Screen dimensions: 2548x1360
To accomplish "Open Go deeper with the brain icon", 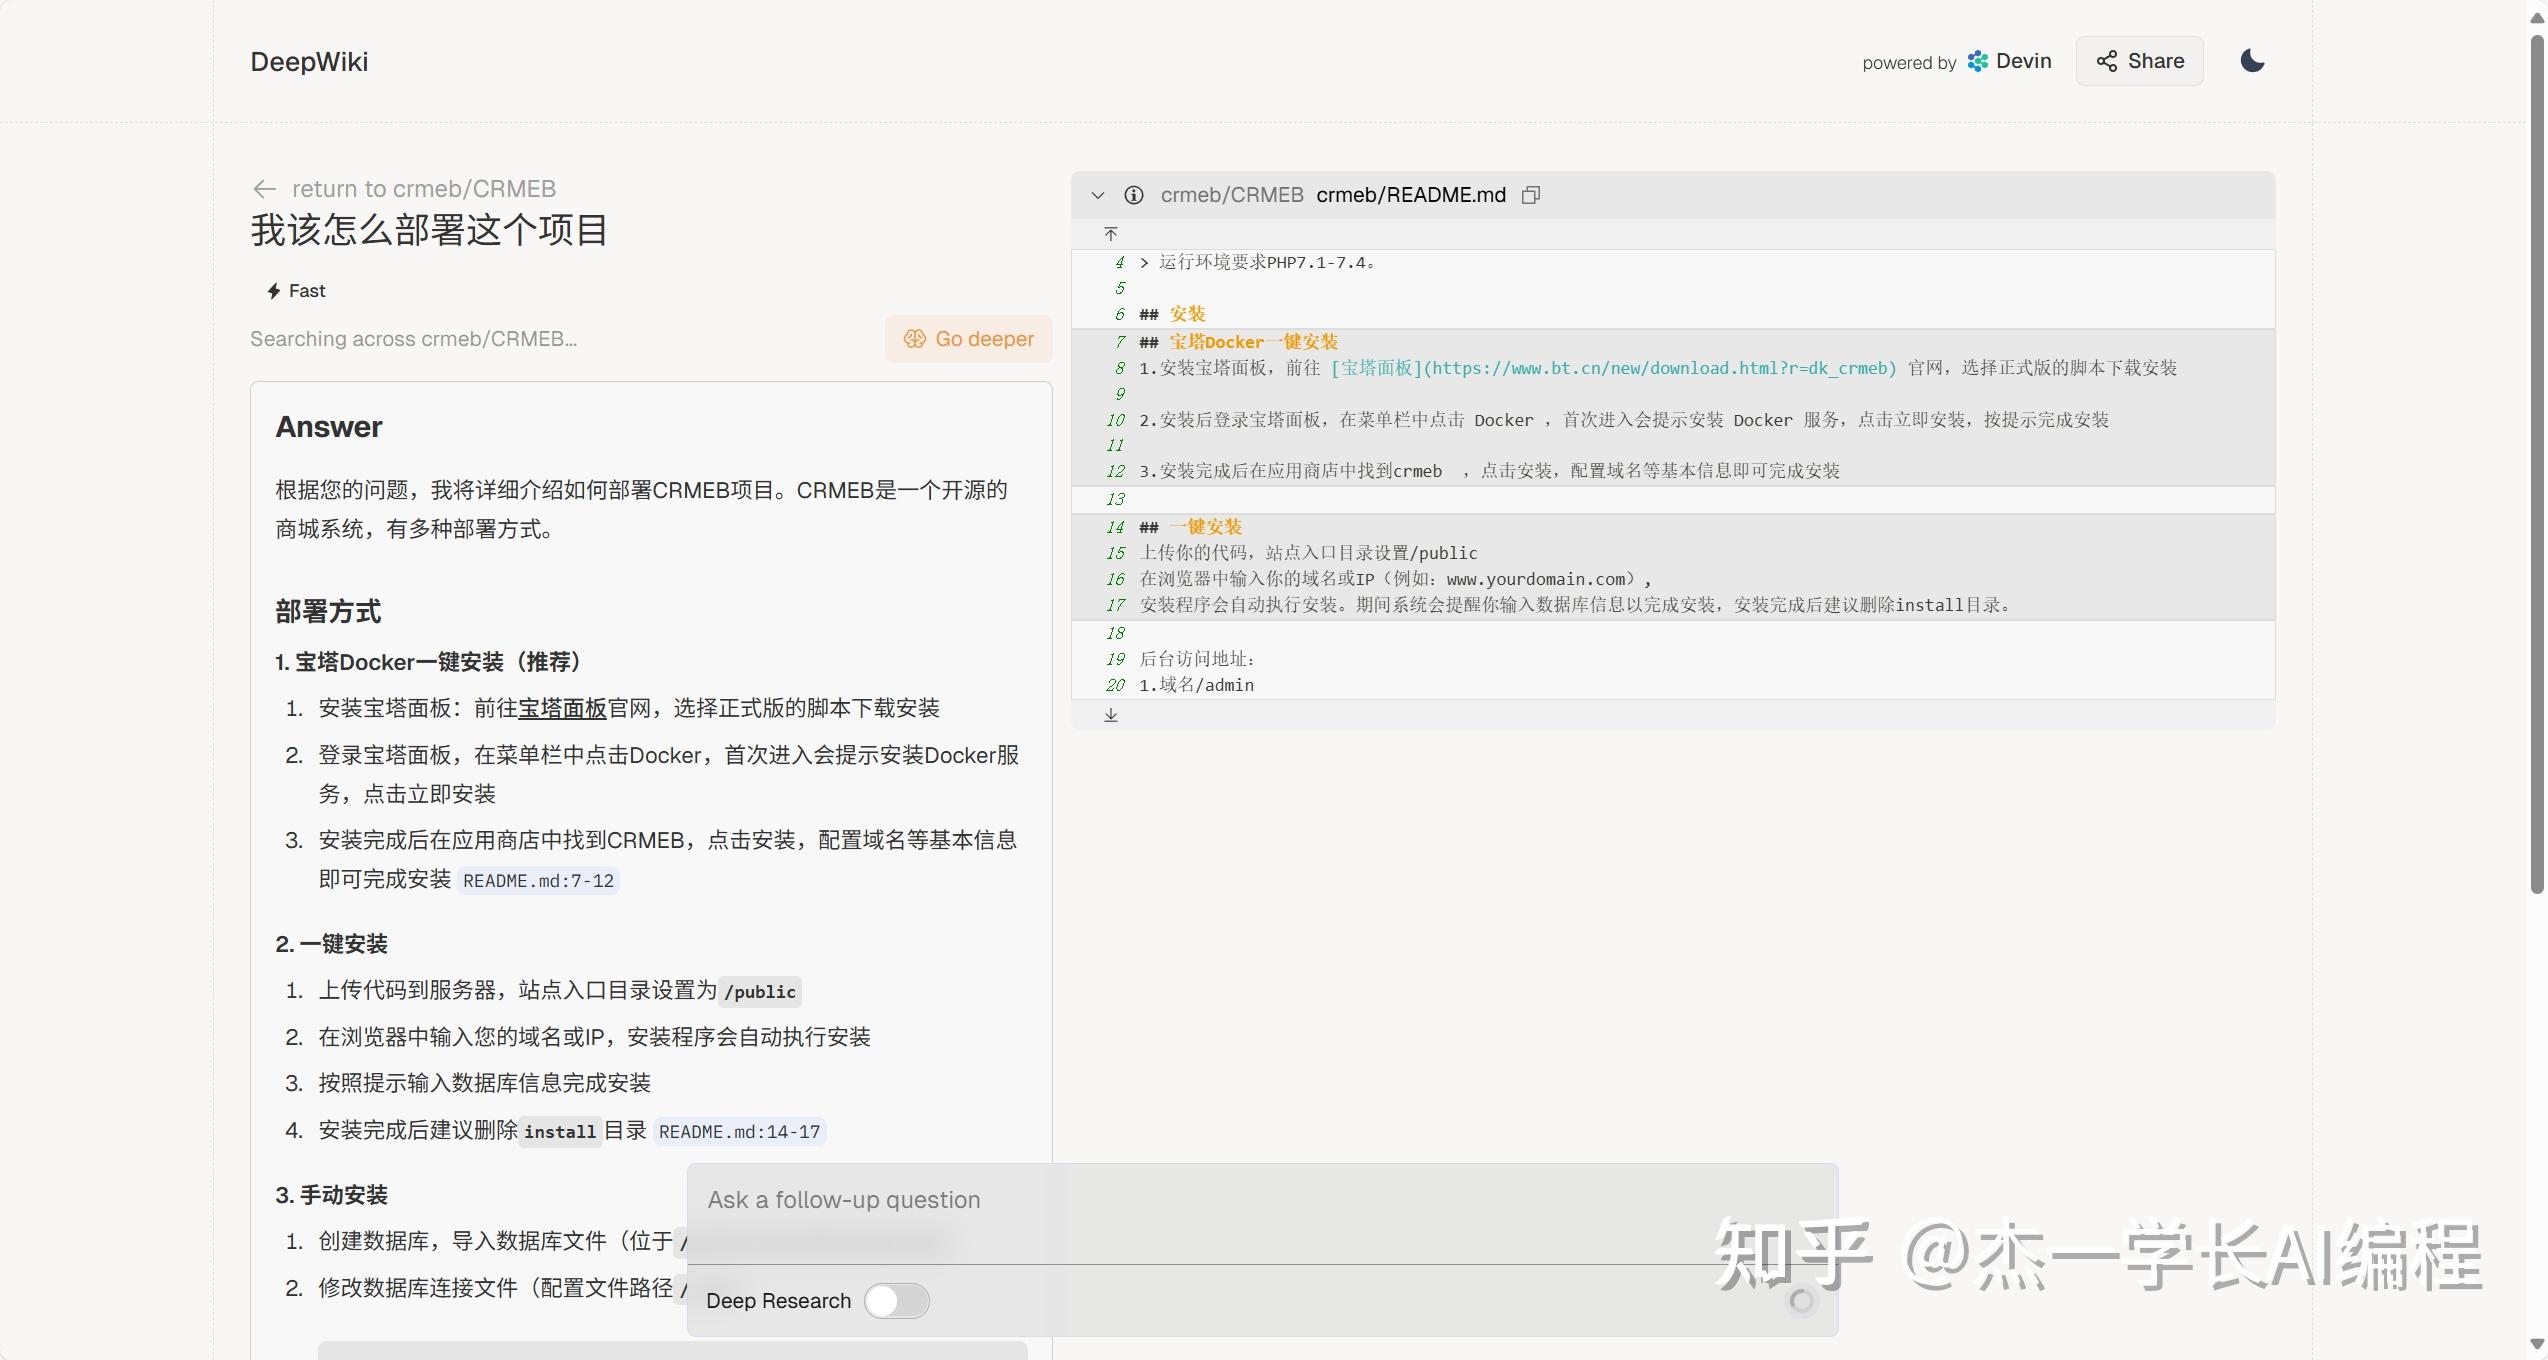I will point(914,339).
